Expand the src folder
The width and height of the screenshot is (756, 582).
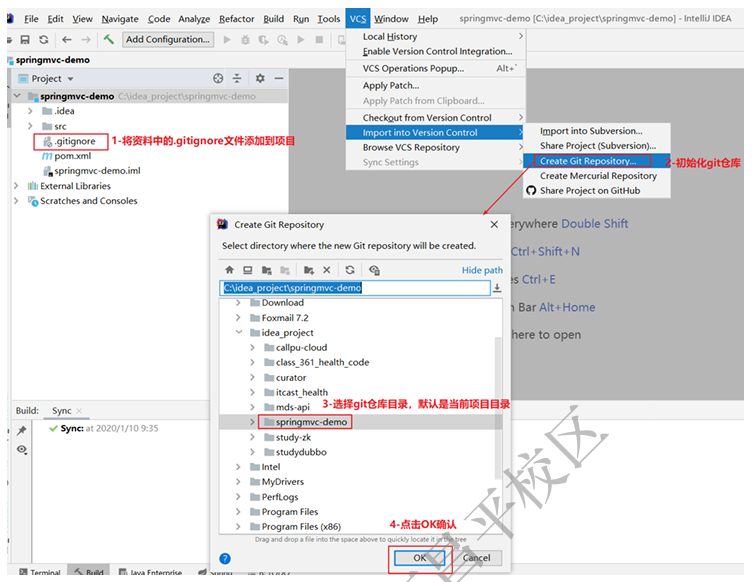click(30, 126)
